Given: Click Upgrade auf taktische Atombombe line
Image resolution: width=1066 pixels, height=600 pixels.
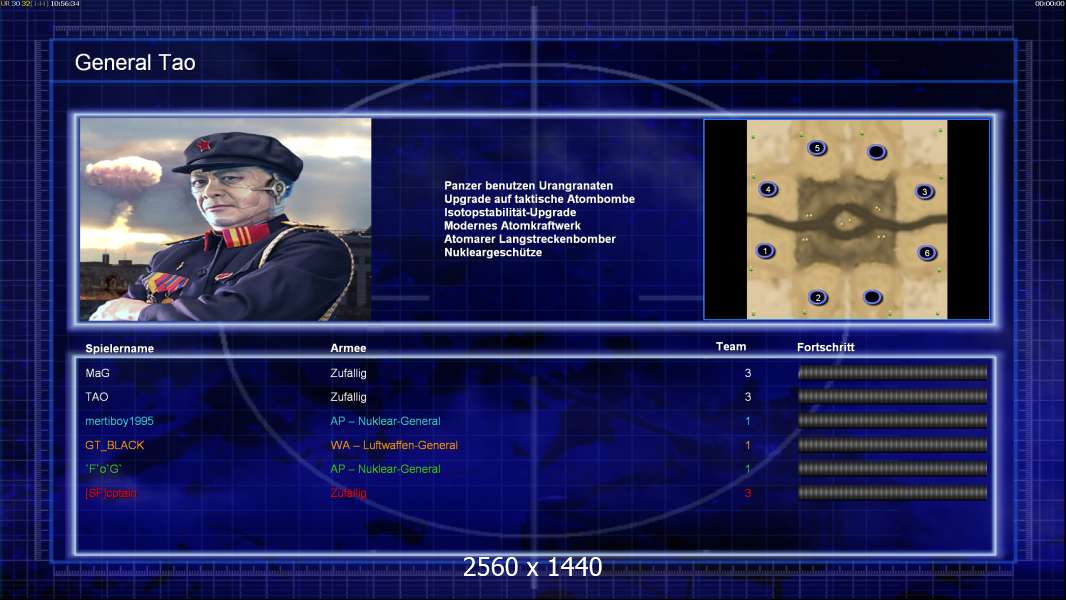Looking at the screenshot, I should [x=539, y=199].
